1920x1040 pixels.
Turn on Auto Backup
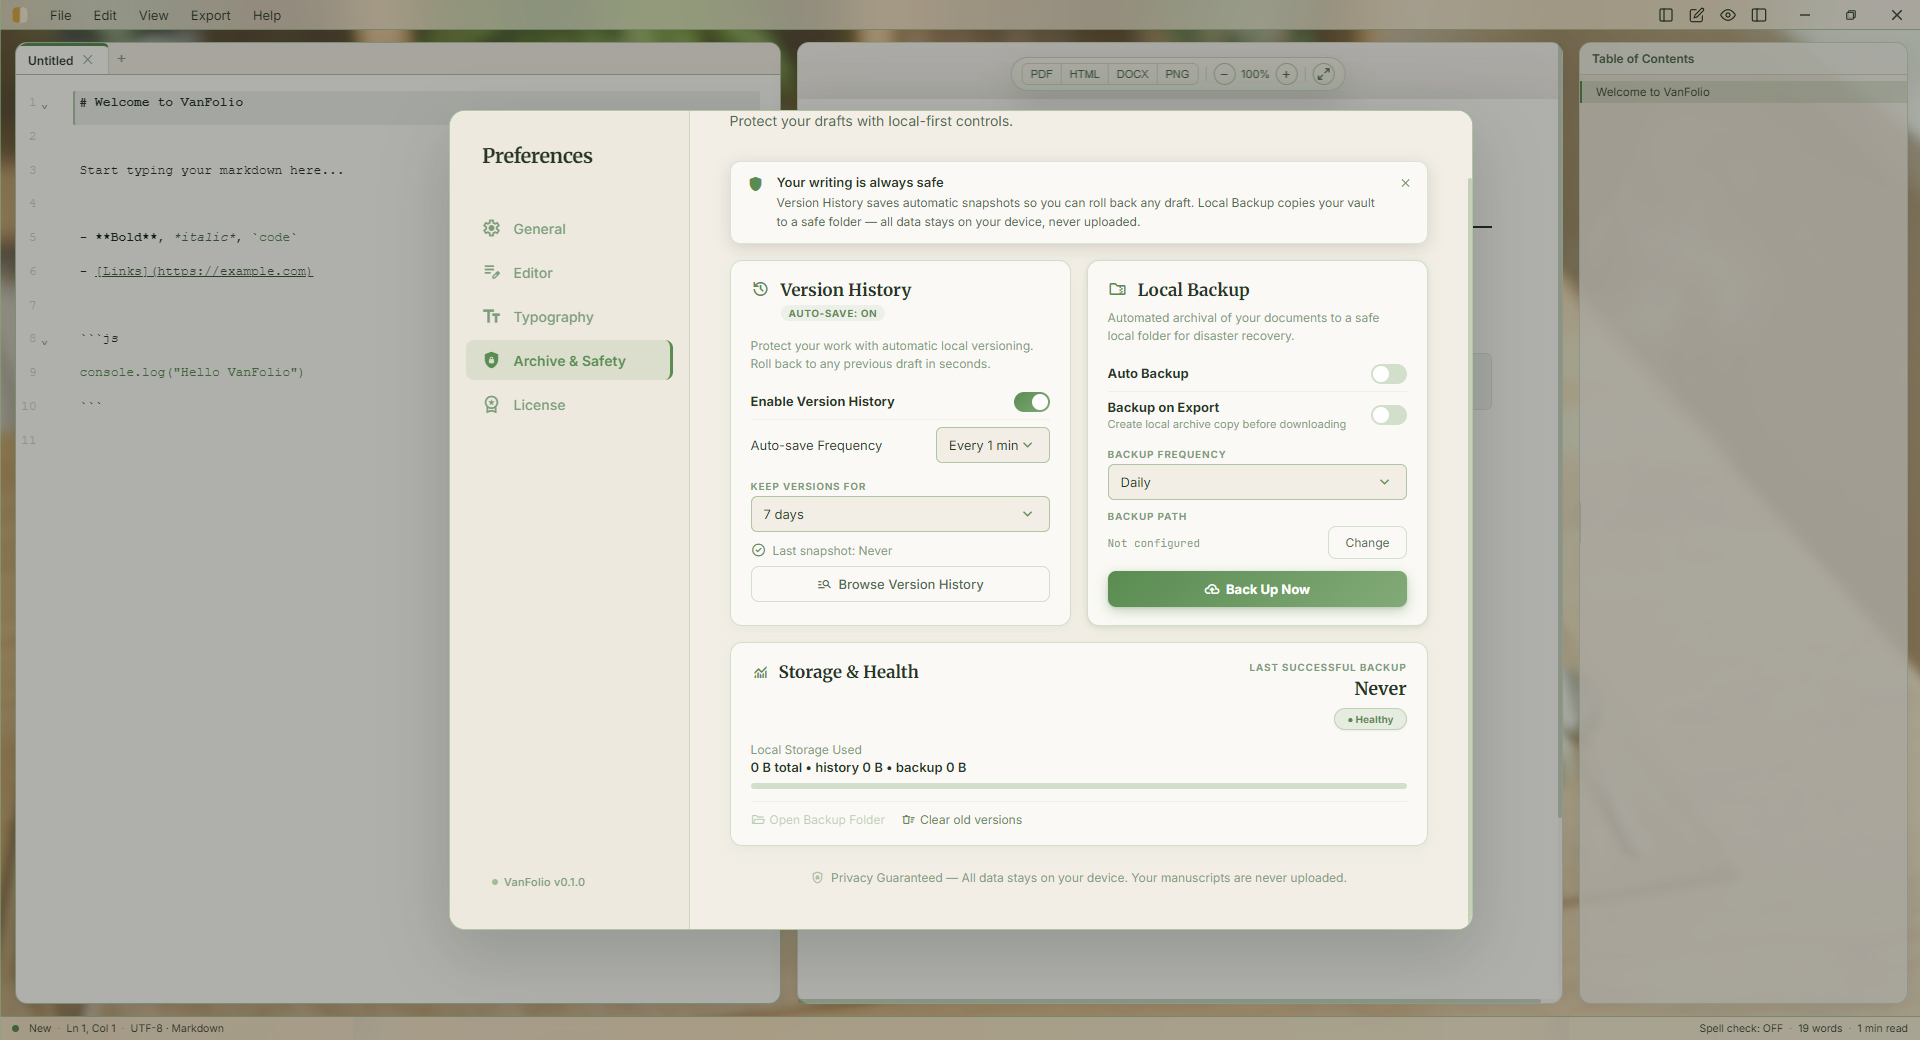[x=1388, y=374]
